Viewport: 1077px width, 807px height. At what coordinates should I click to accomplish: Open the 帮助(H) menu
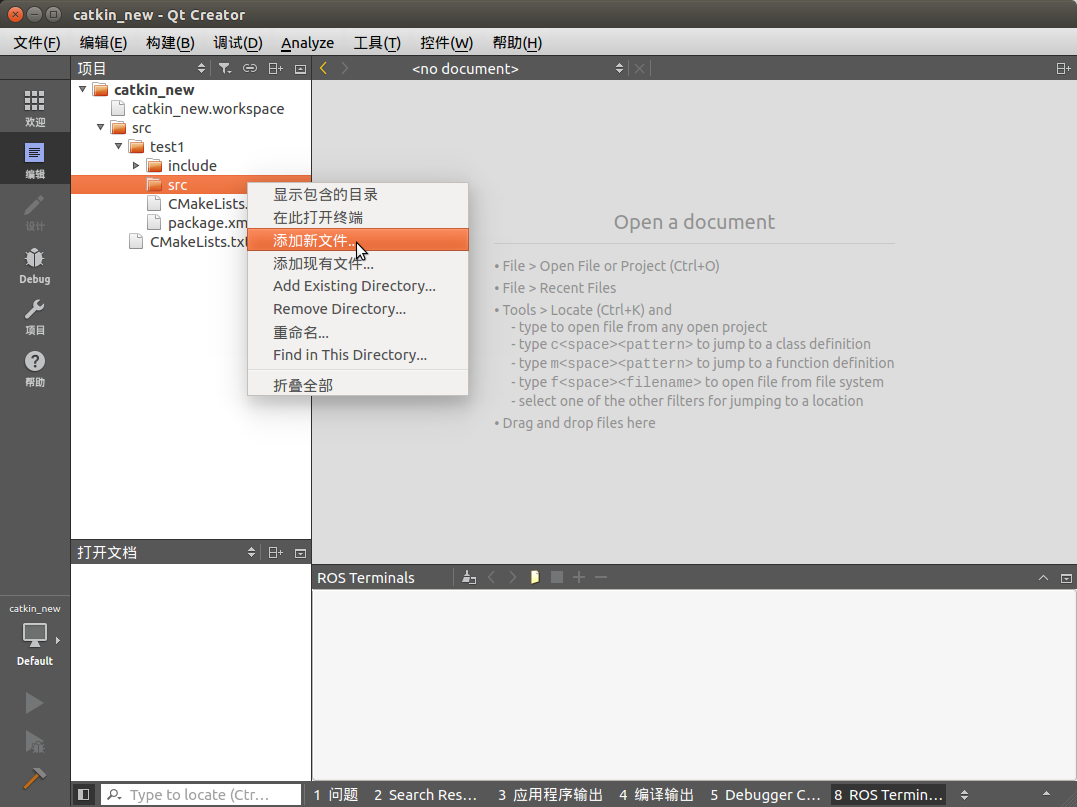pyautogui.click(x=517, y=43)
